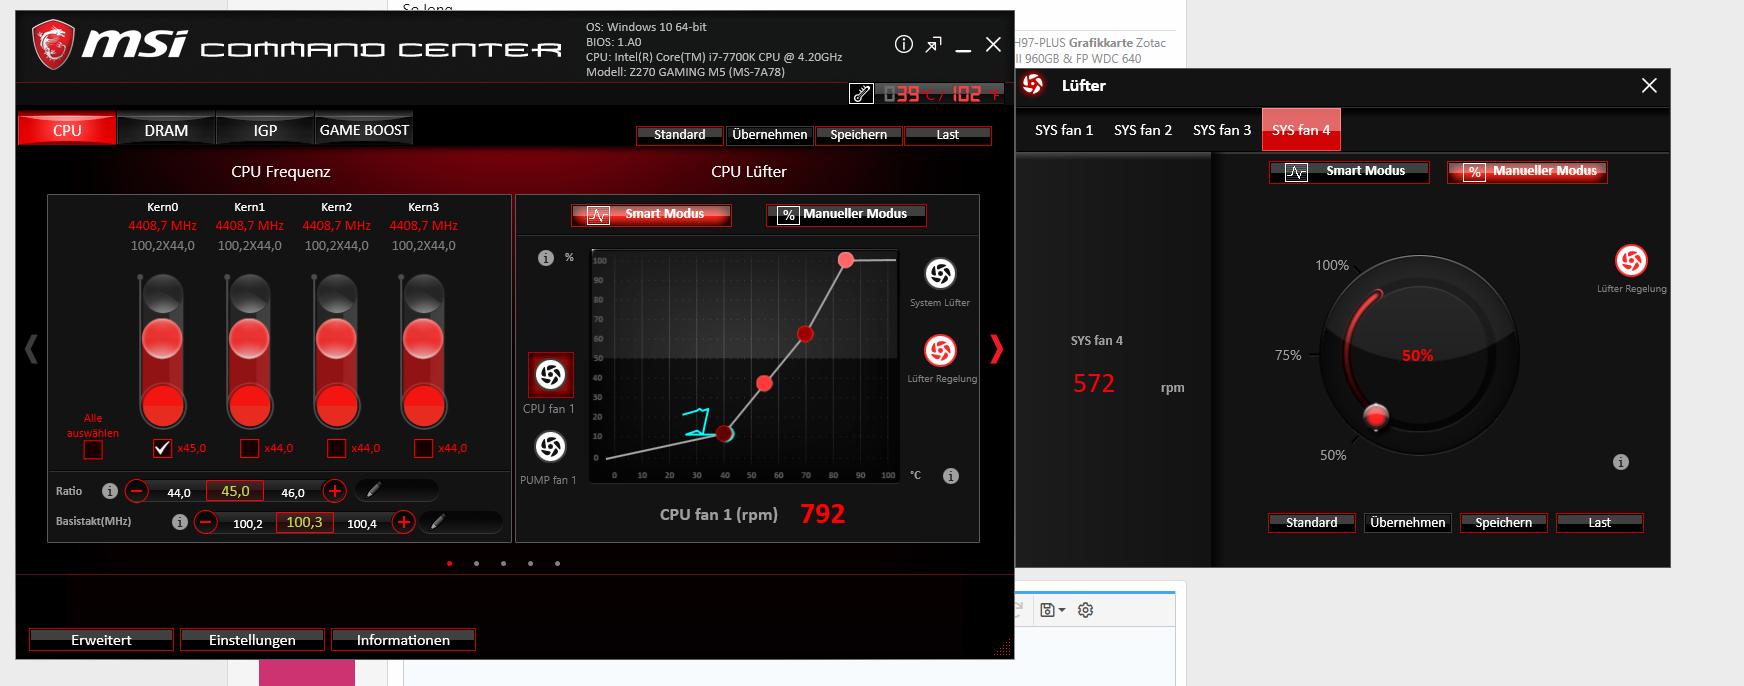1744x686 pixels.
Task: Click the info icon next to Ratio
Action: pyautogui.click(x=110, y=491)
